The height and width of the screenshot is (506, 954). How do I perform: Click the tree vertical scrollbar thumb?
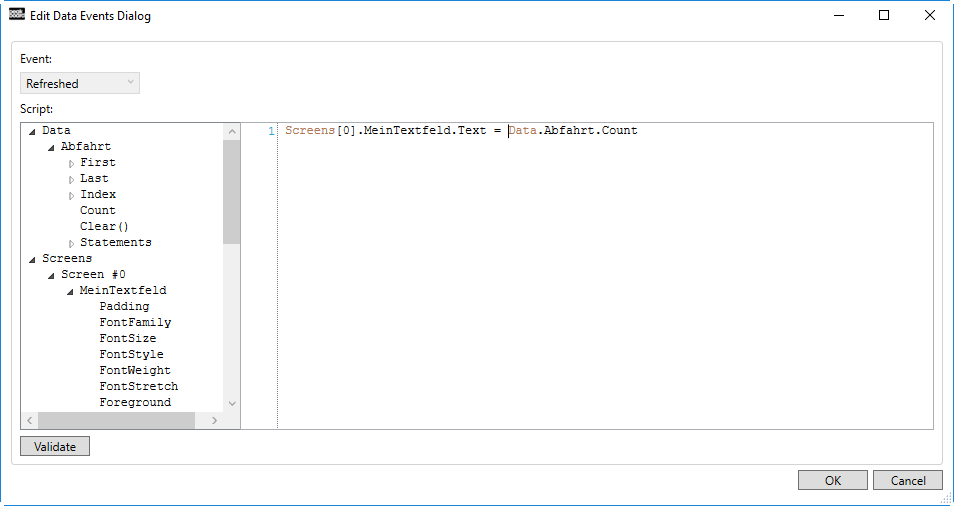point(232,192)
